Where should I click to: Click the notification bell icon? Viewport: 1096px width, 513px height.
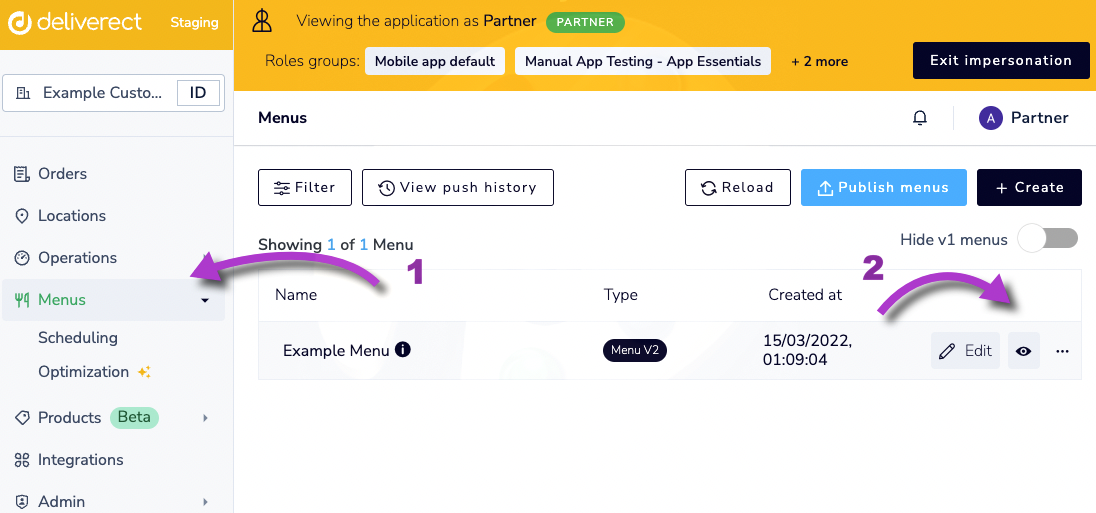[x=920, y=118]
